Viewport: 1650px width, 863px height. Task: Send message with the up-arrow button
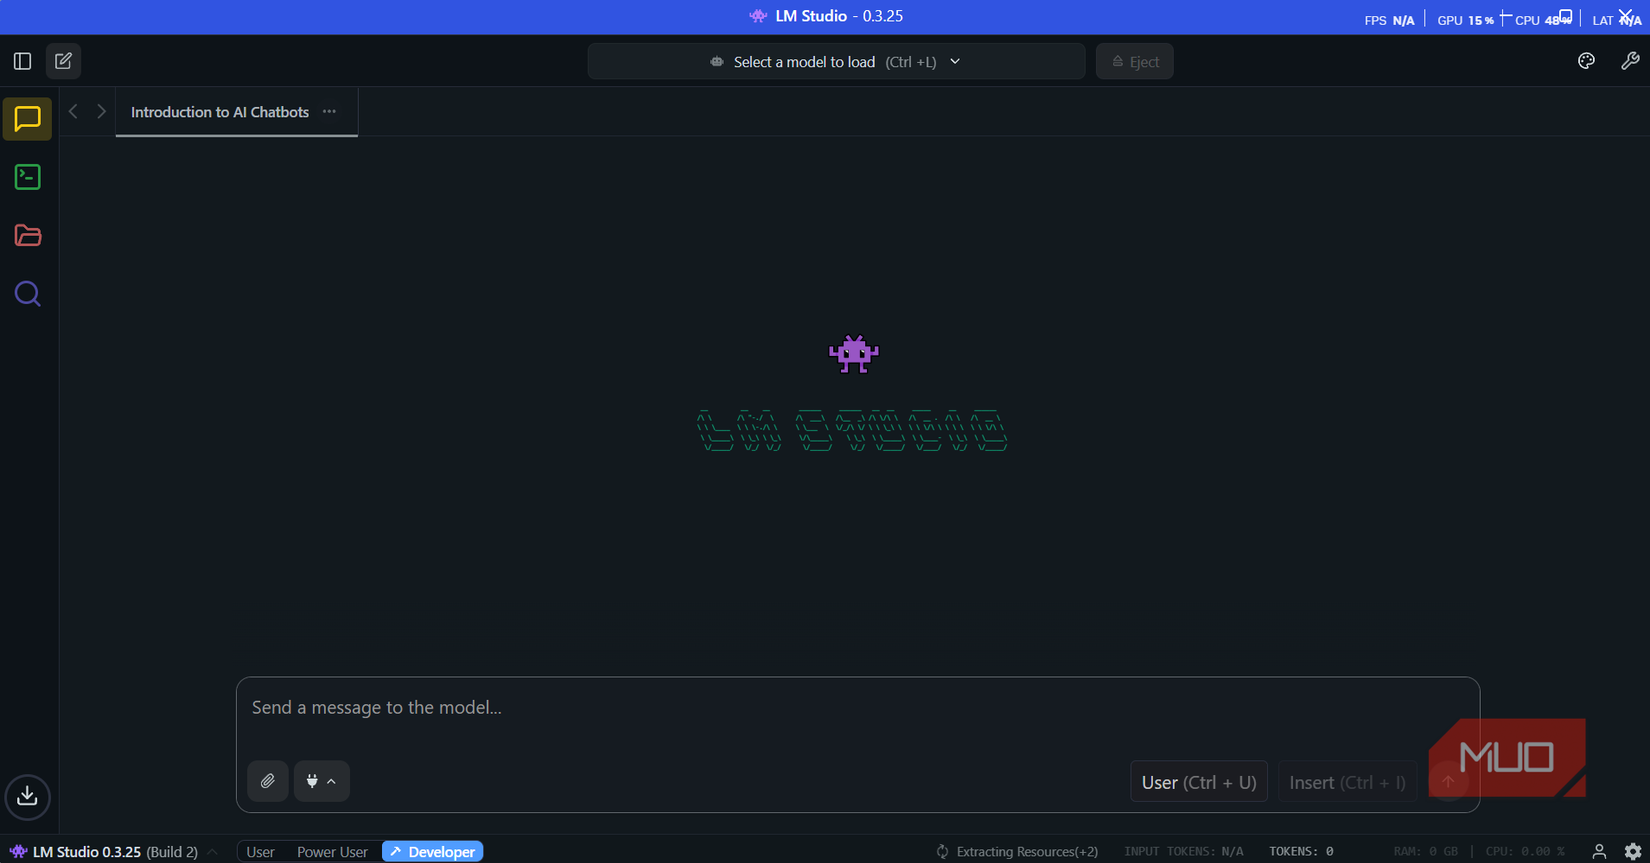pos(1448,782)
